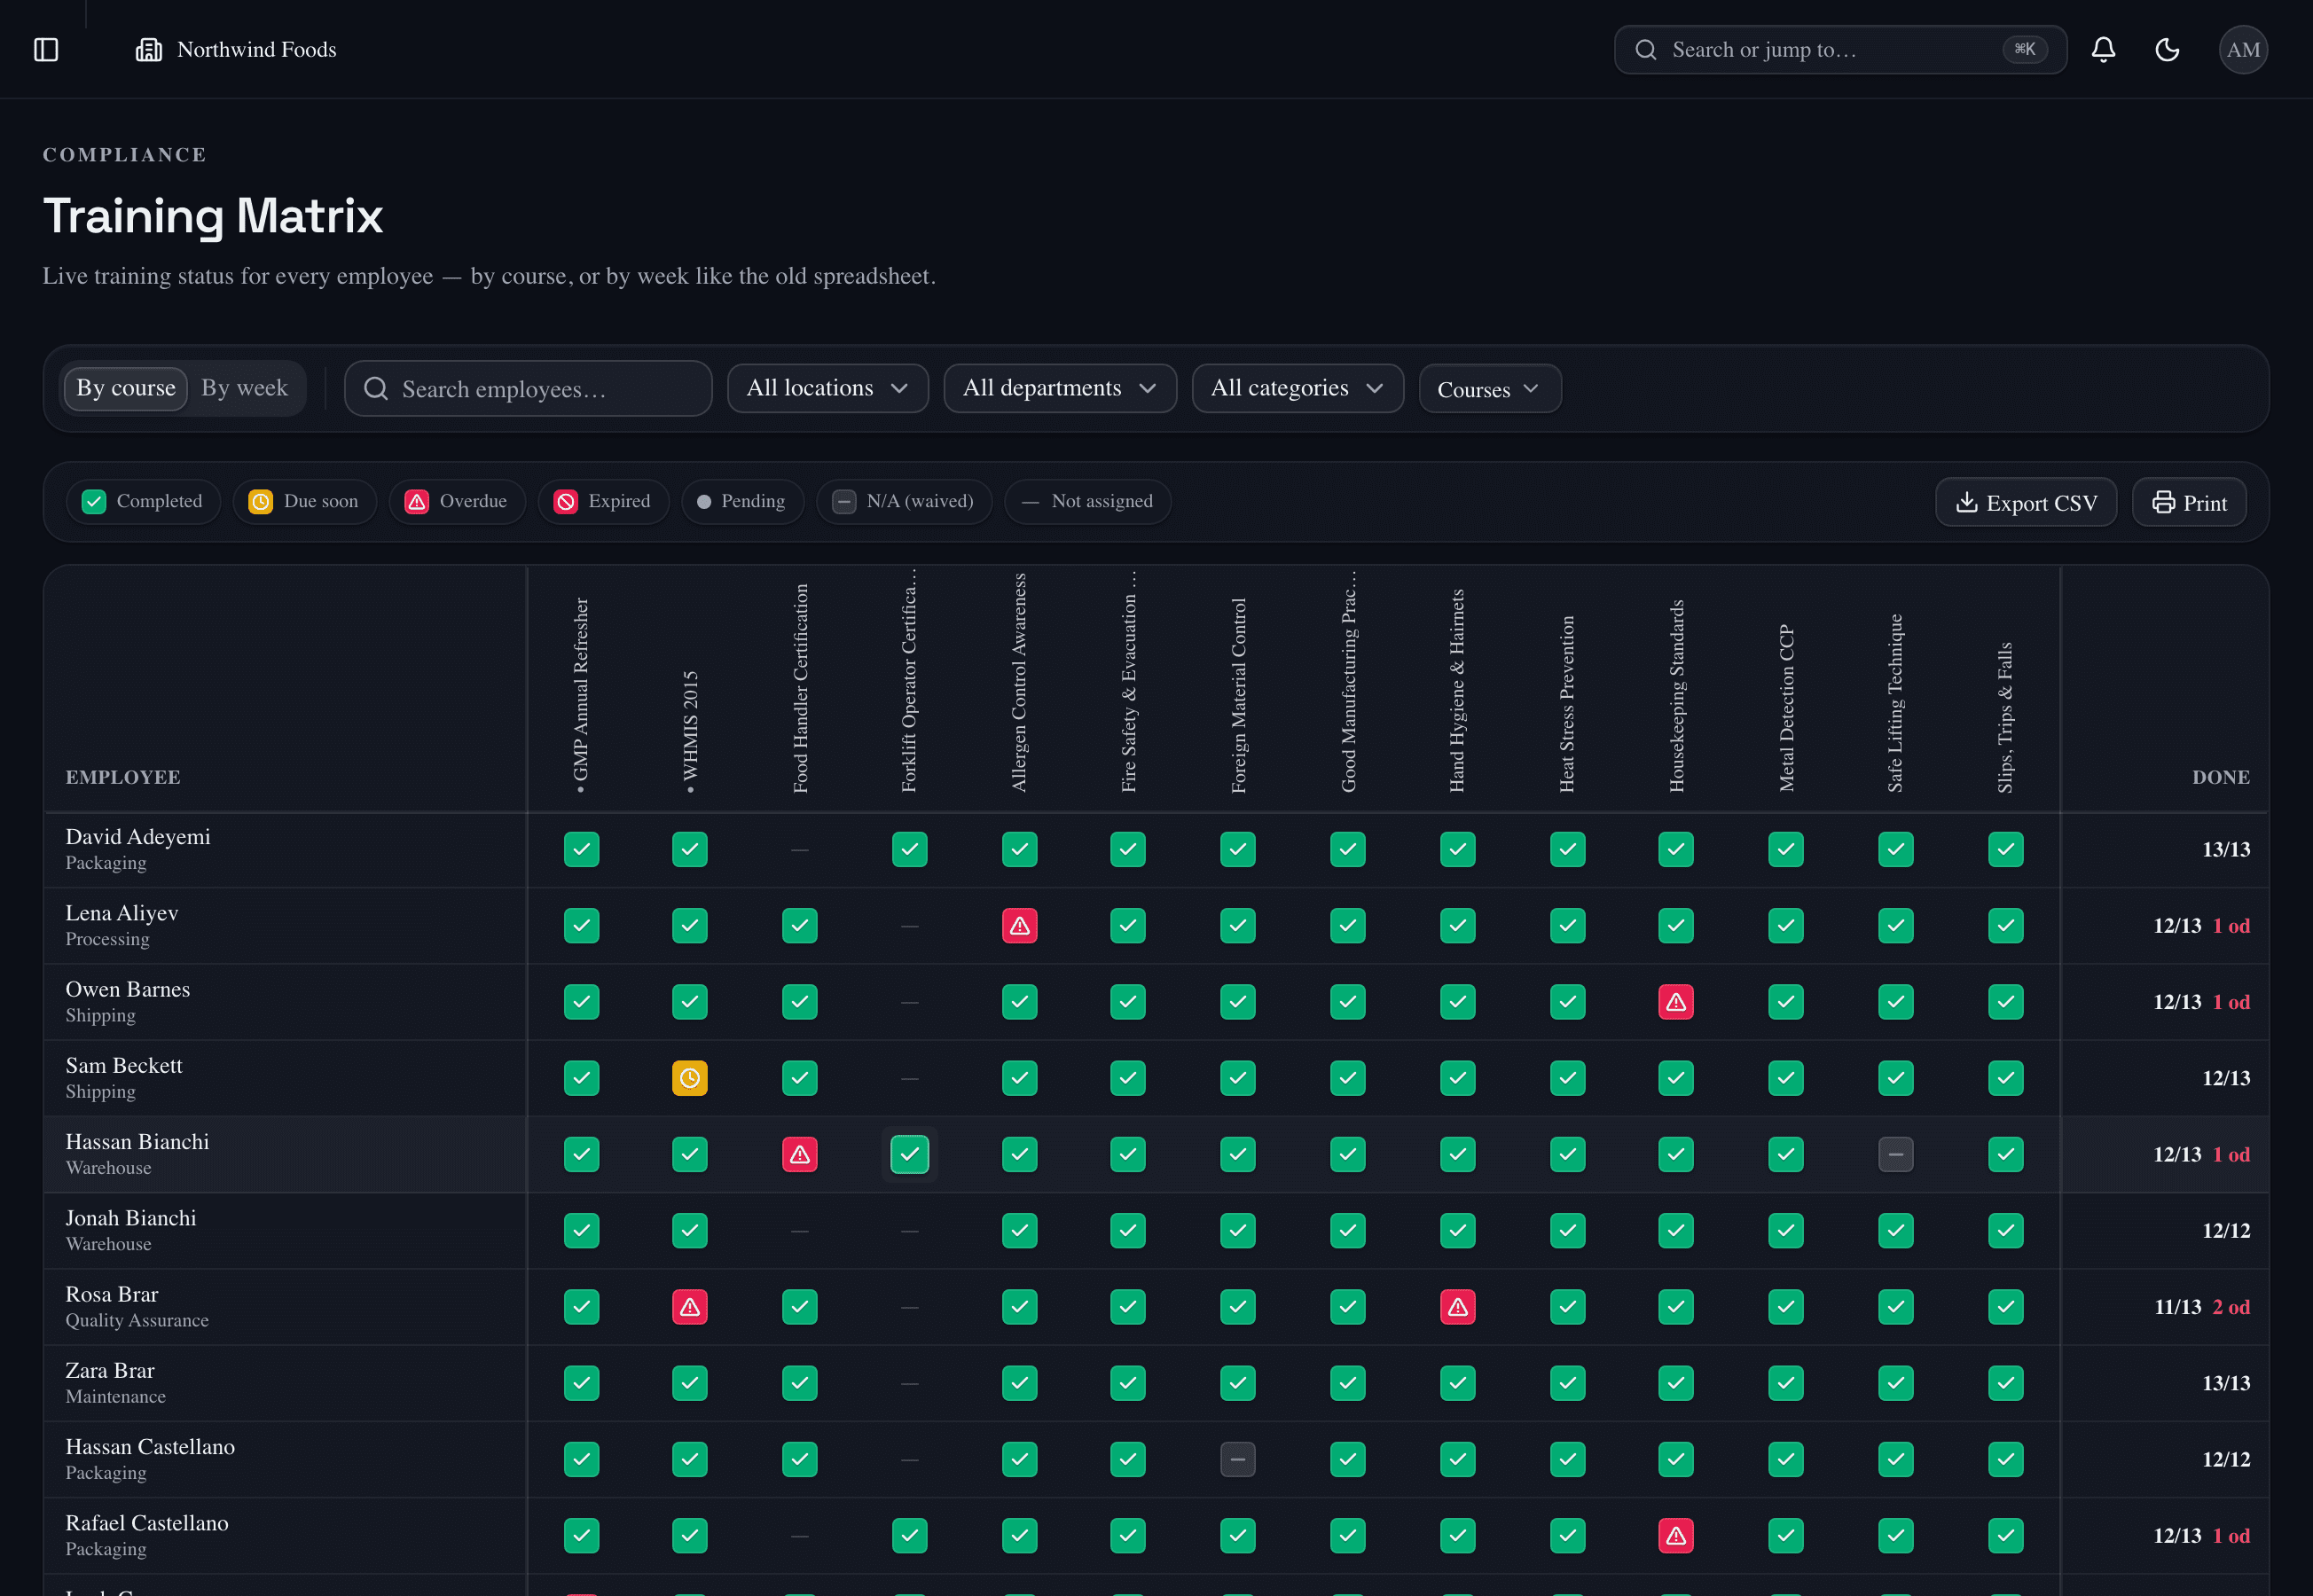Click Owen Barnes' Heat Stress Prevention check

click(x=1567, y=1002)
